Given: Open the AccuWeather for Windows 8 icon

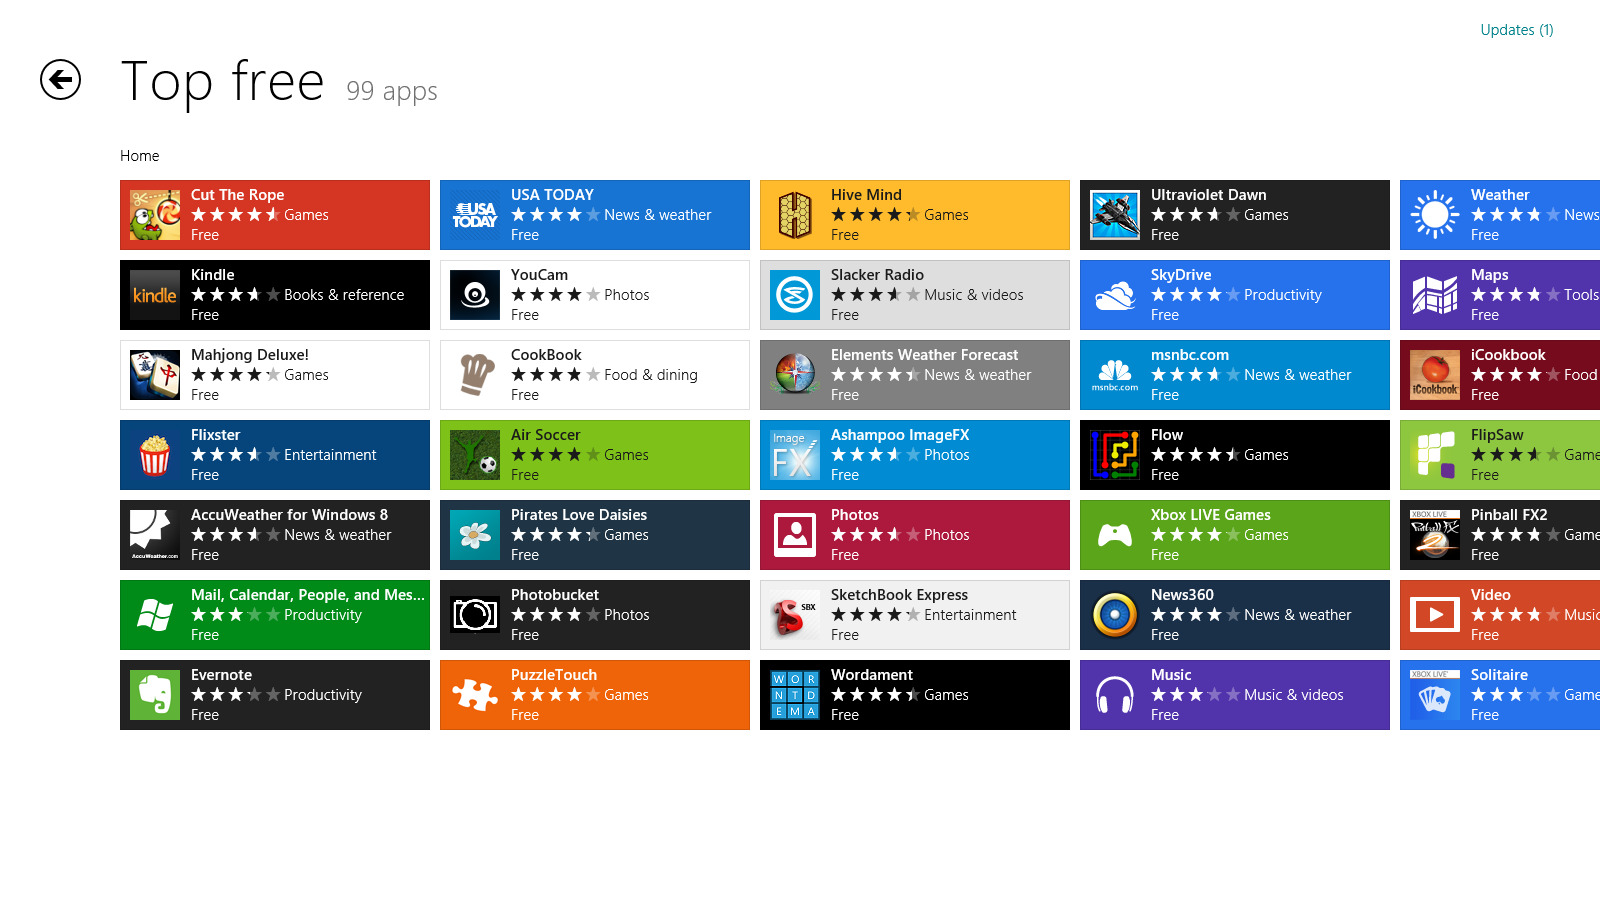Looking at the screenshot, I should (155, 535).
